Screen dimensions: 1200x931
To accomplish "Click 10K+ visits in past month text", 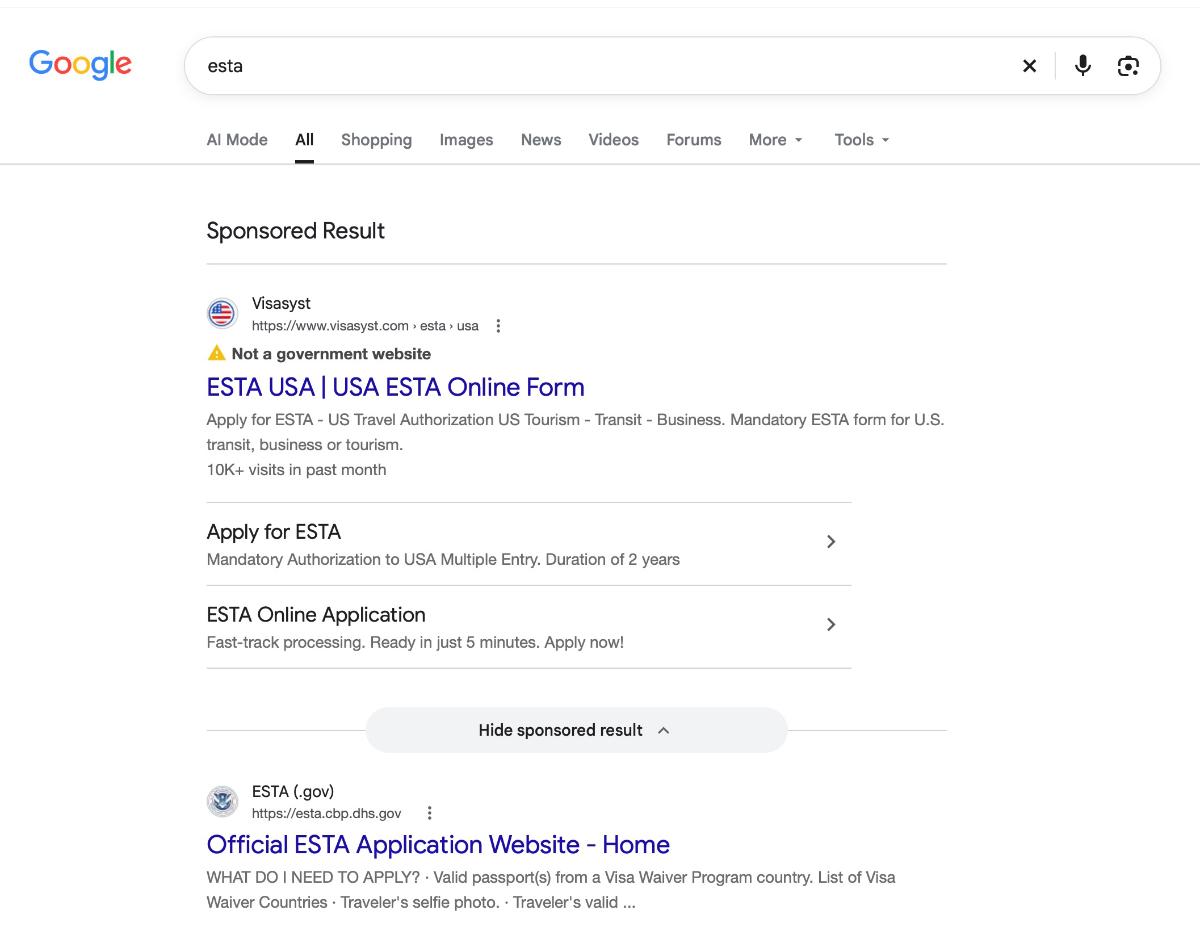I will coord(296,470).
